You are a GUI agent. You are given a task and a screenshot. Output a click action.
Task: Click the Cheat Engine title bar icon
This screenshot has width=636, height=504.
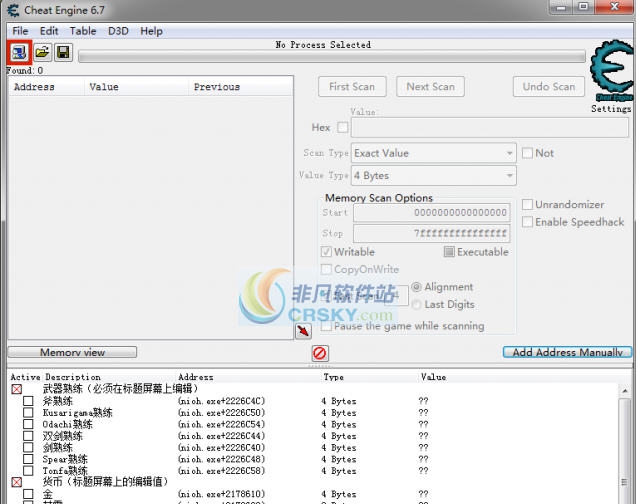tap(13, 10)
